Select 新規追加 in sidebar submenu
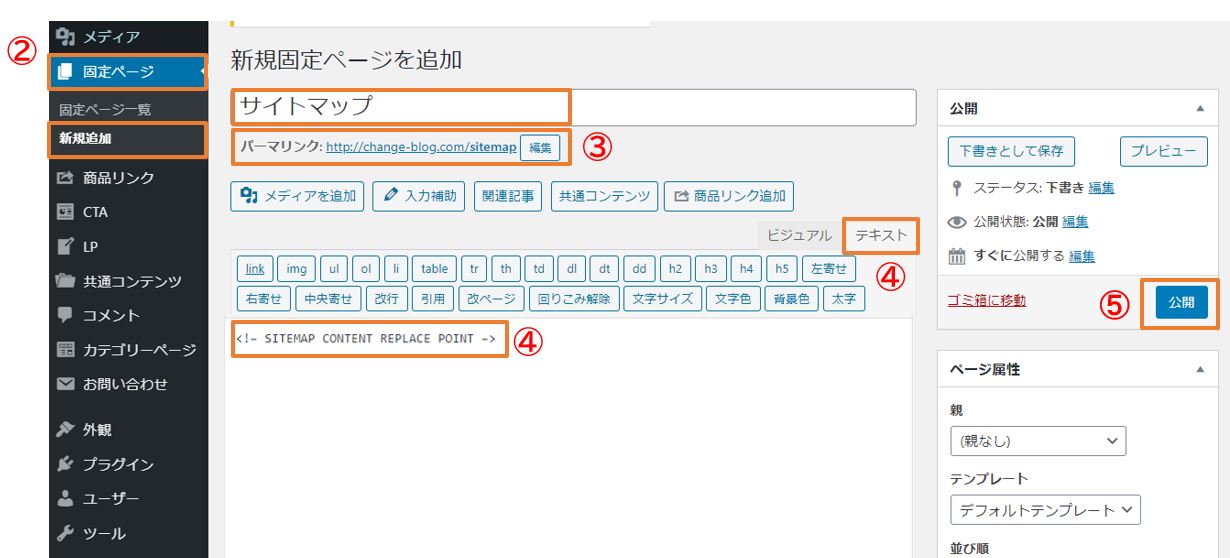 (86, 140)
